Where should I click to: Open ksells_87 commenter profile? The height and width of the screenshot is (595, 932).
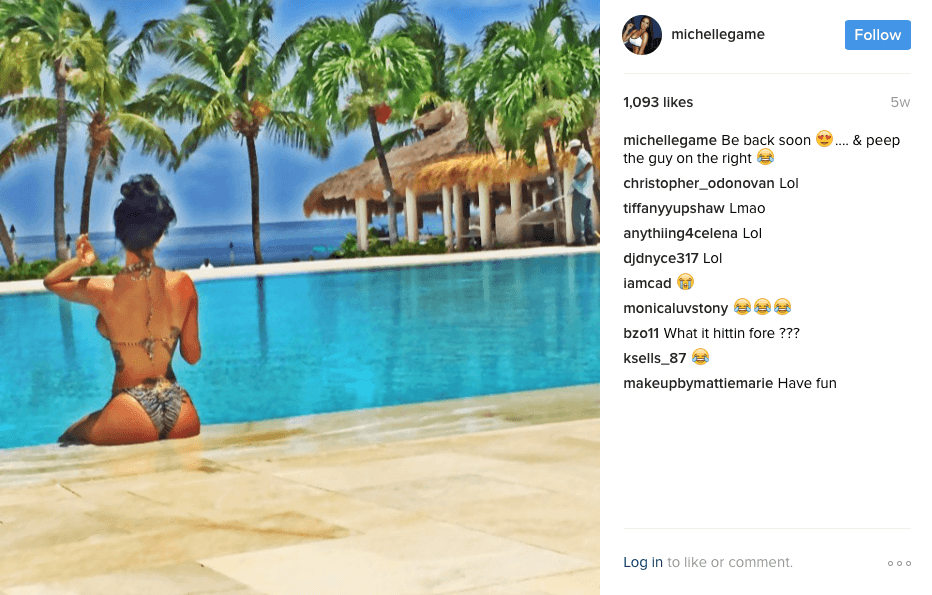coord(654,358)
